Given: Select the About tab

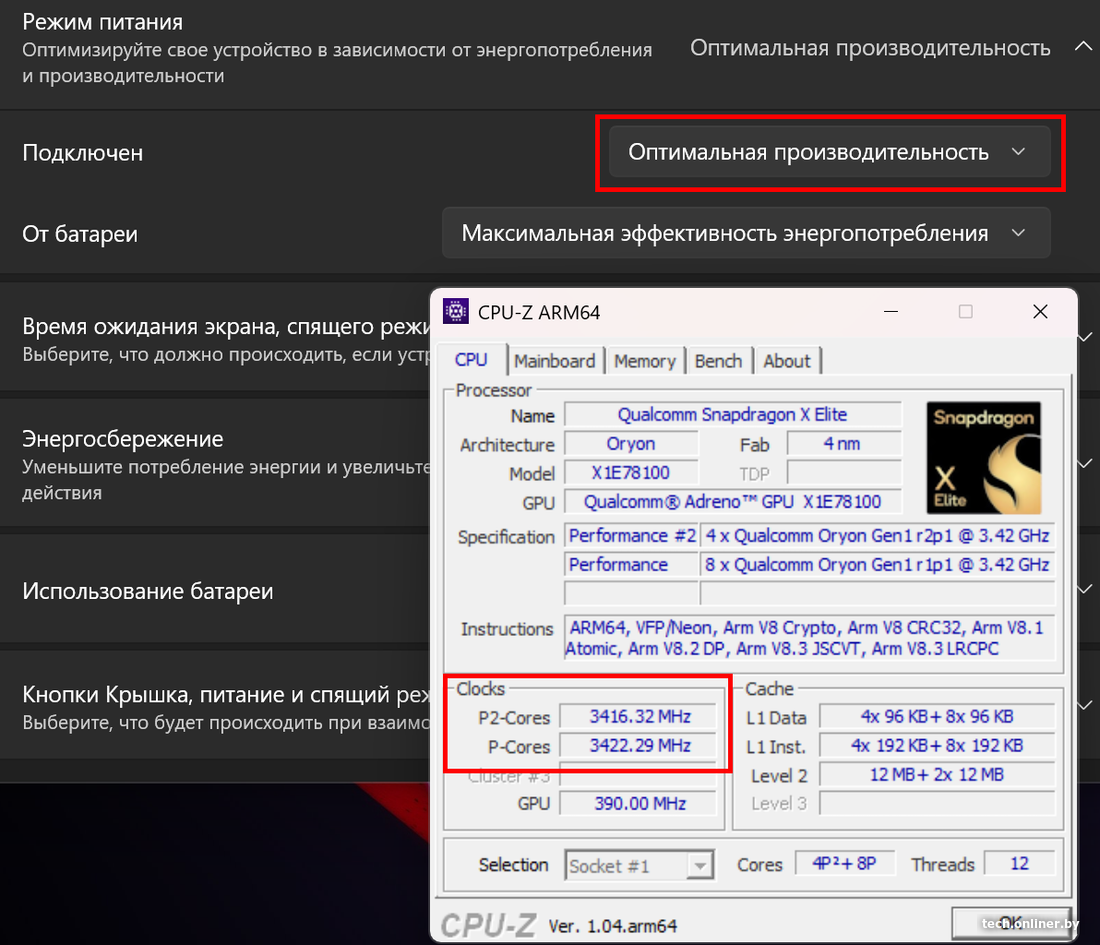Looking at the screenshot, I should coord(786,361).
